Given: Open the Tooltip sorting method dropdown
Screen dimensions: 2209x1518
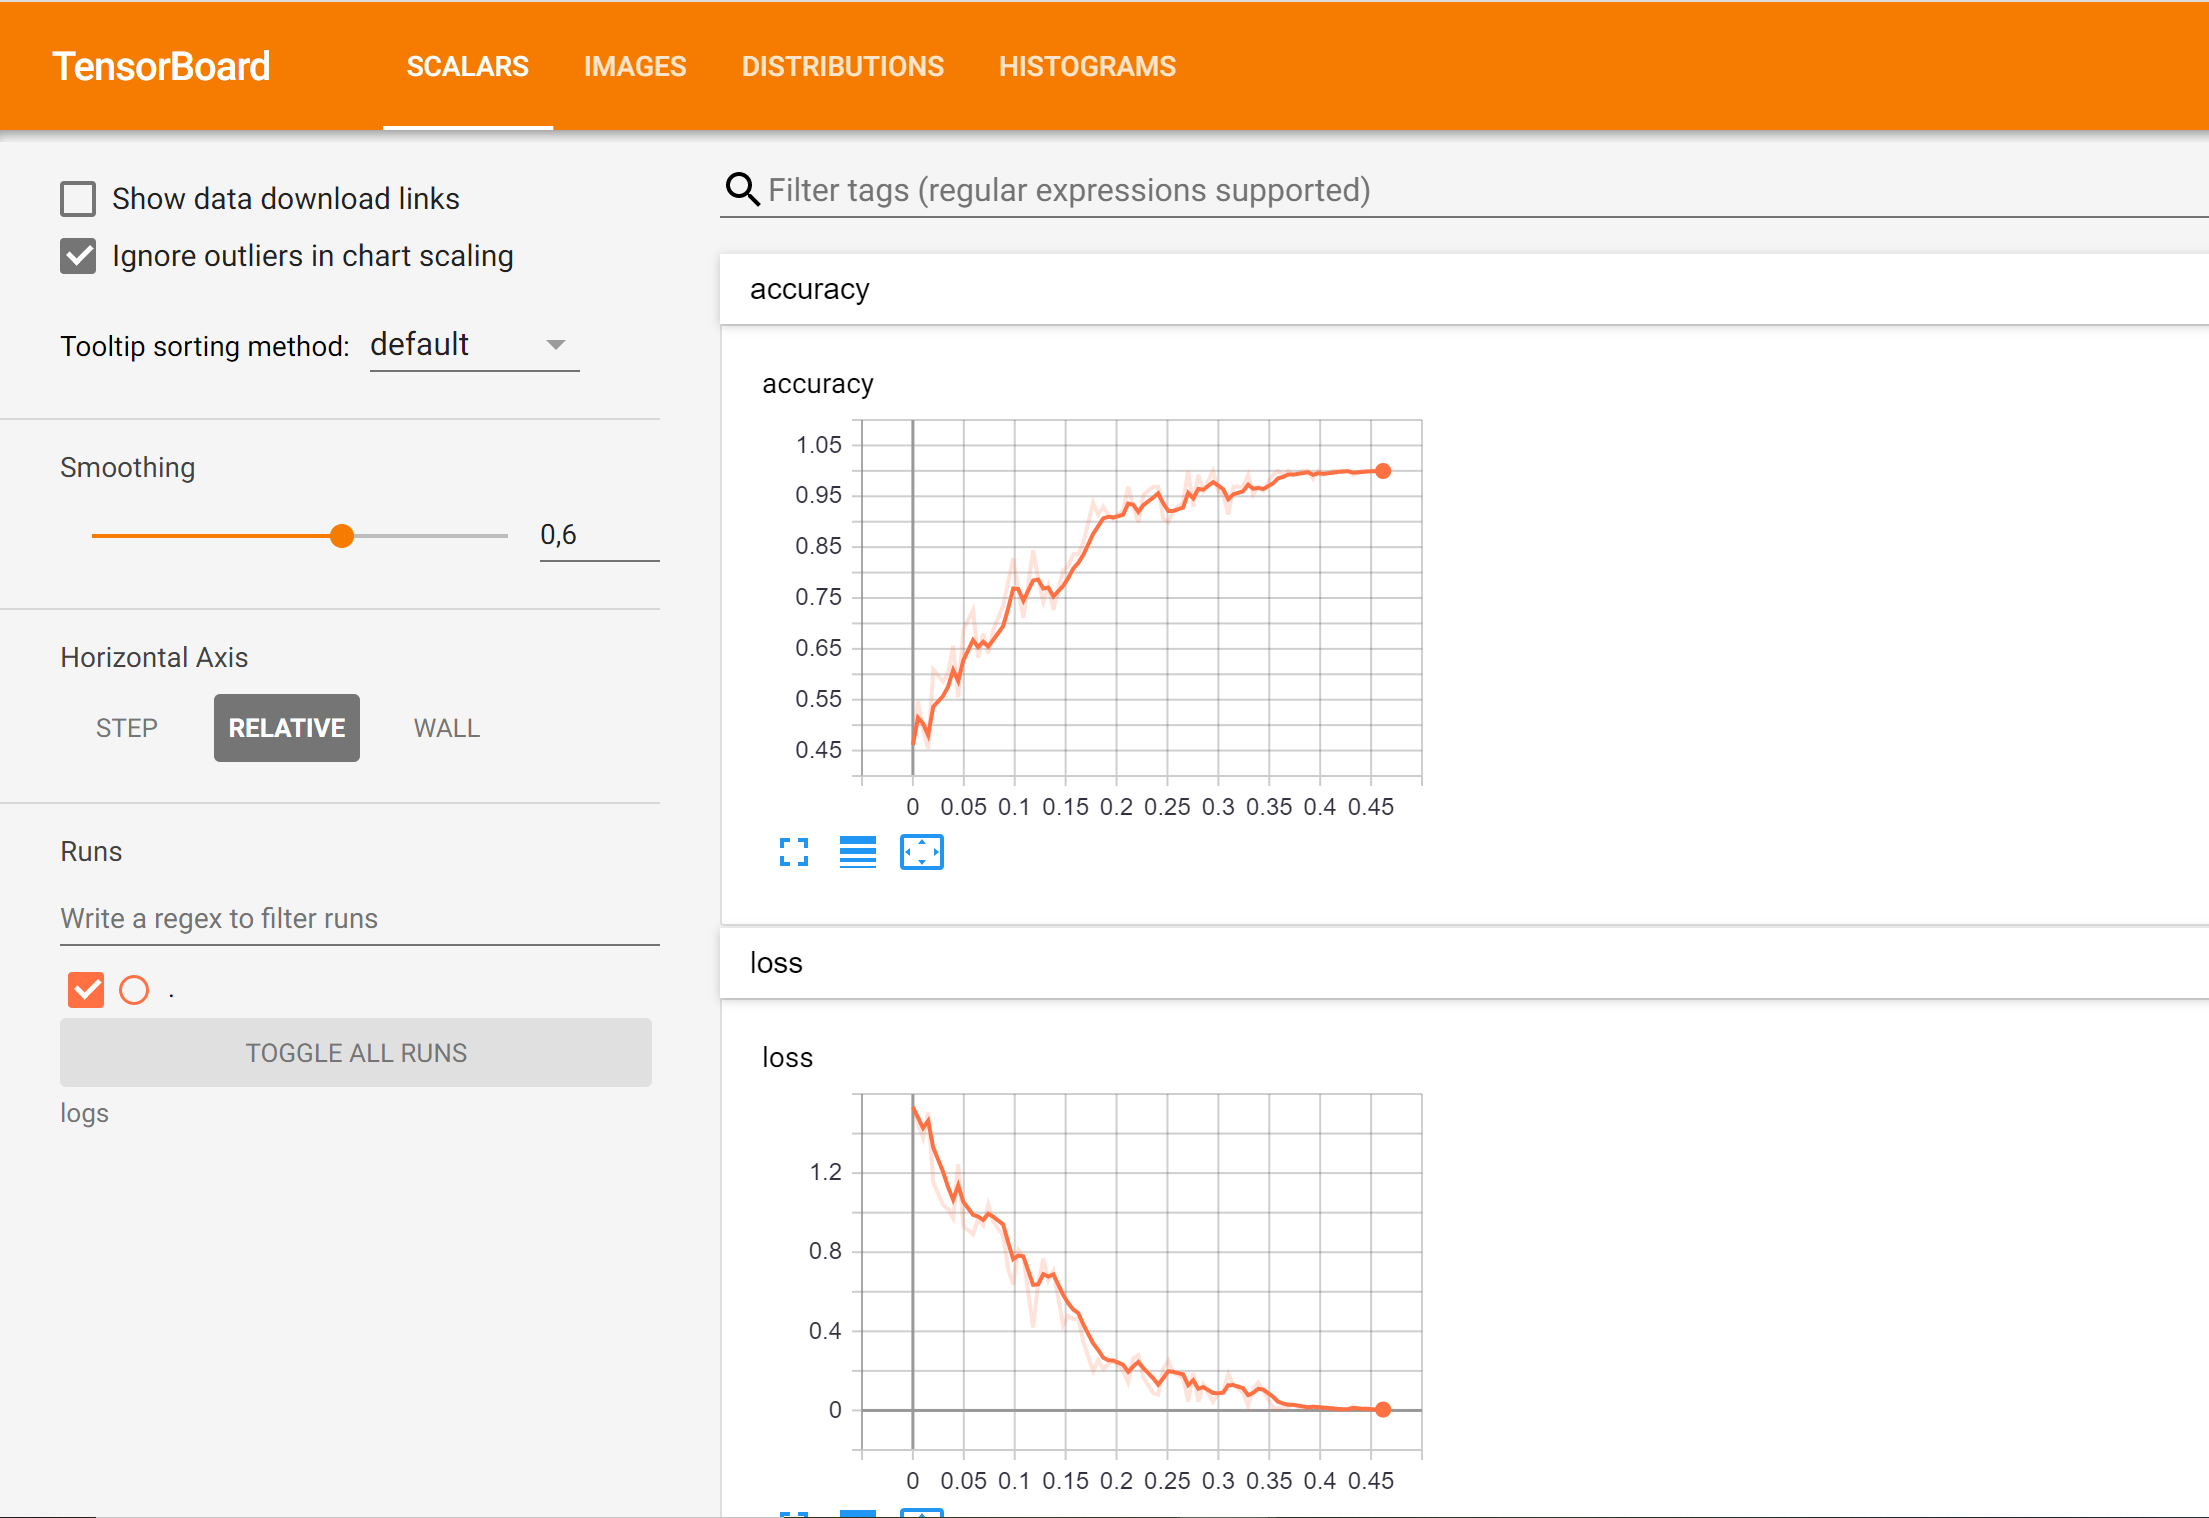Looking at the screenshot, I should (x=473, y=345).
